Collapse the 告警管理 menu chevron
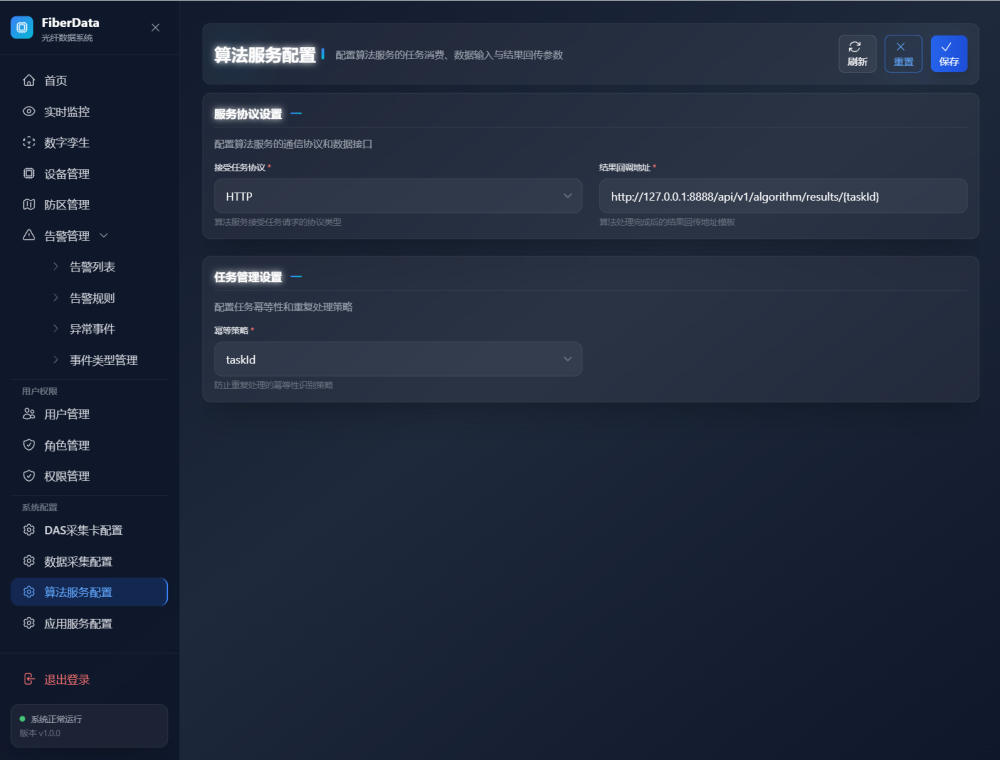Screen dimensions: 1000x760 (104, 236)
